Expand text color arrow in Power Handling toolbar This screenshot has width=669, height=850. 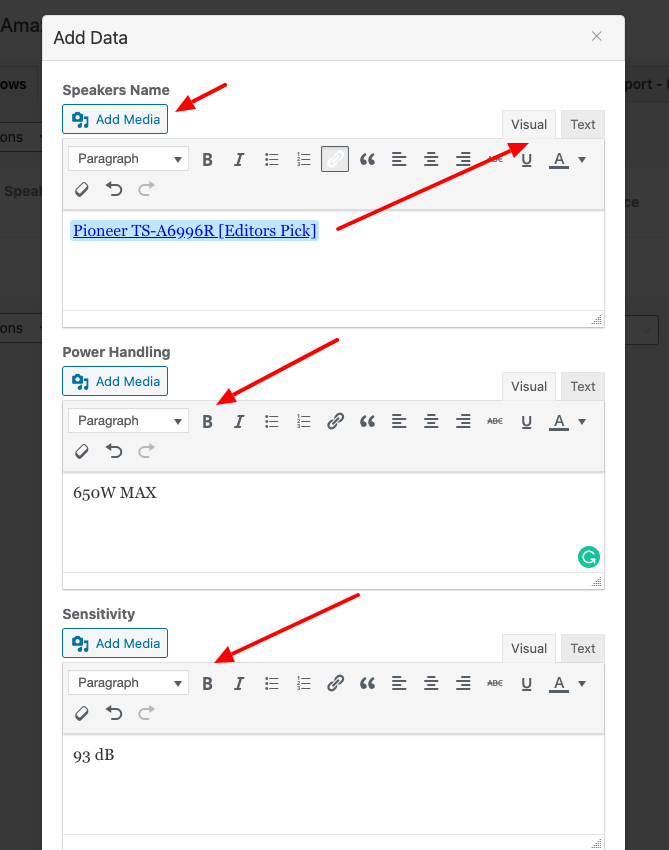582,421
